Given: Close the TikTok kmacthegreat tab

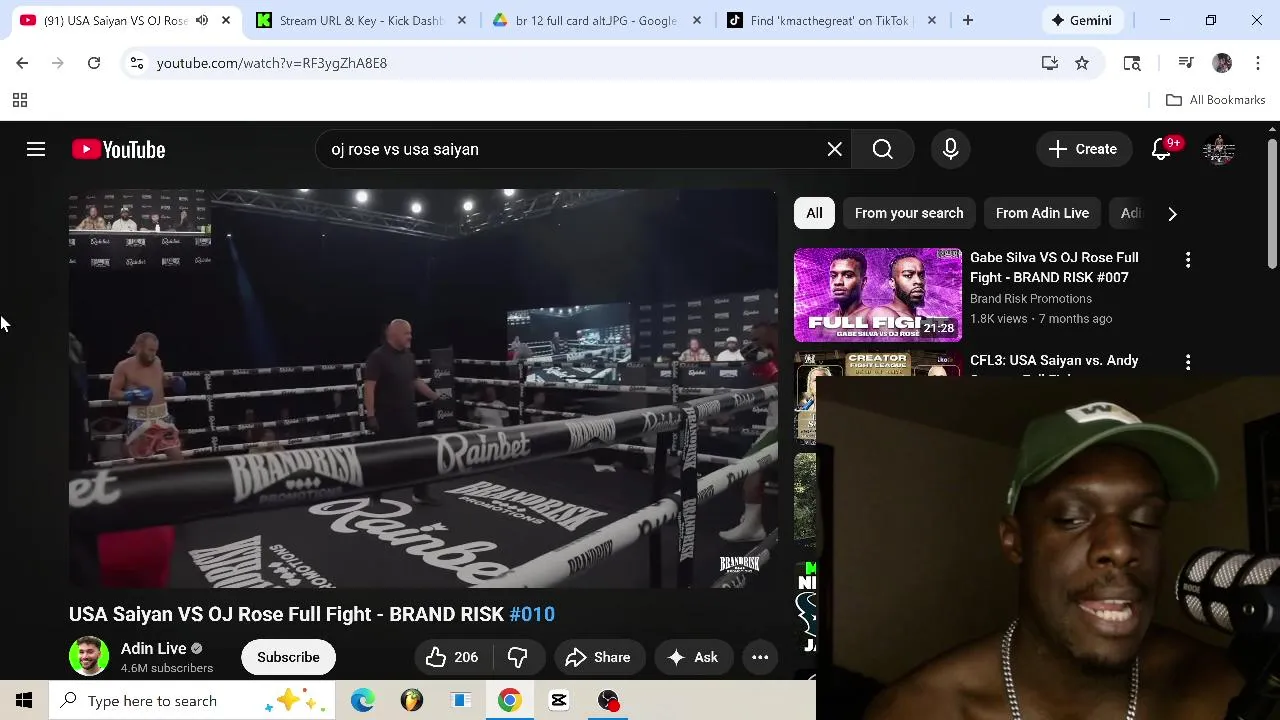Looking at the screenshot, I should click(x=932, y=20).
